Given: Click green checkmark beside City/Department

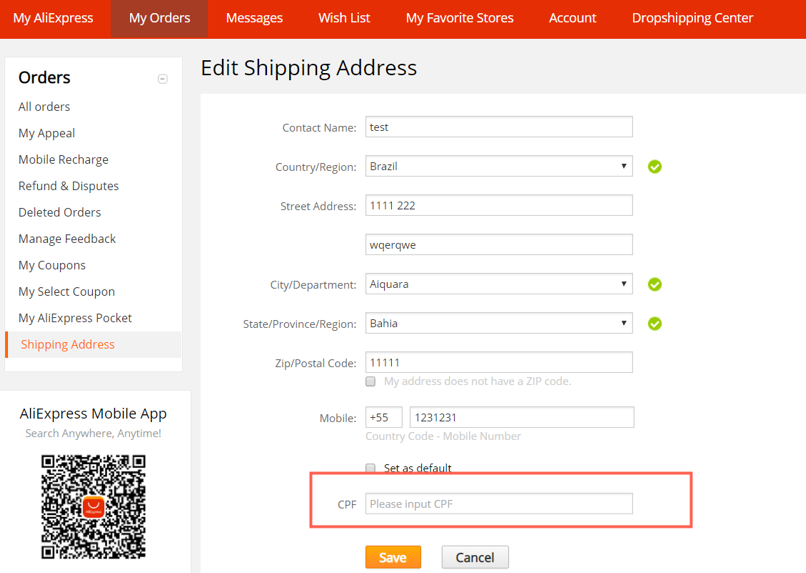Looking at the screenshot, I should coord(654,284).
